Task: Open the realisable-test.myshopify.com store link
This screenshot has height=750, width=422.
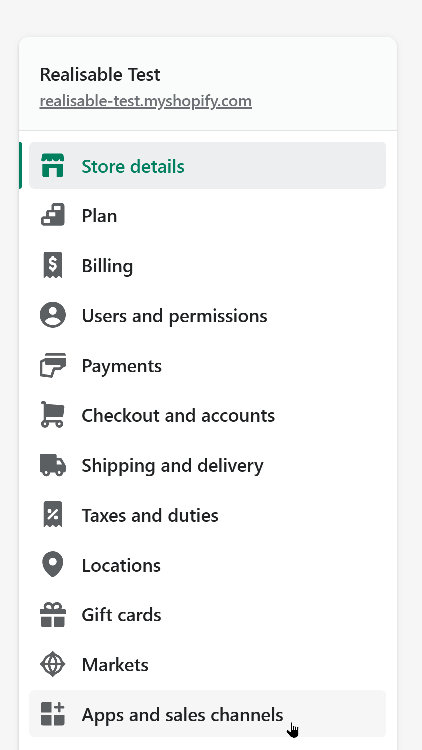Action: (x=145, y=101)
